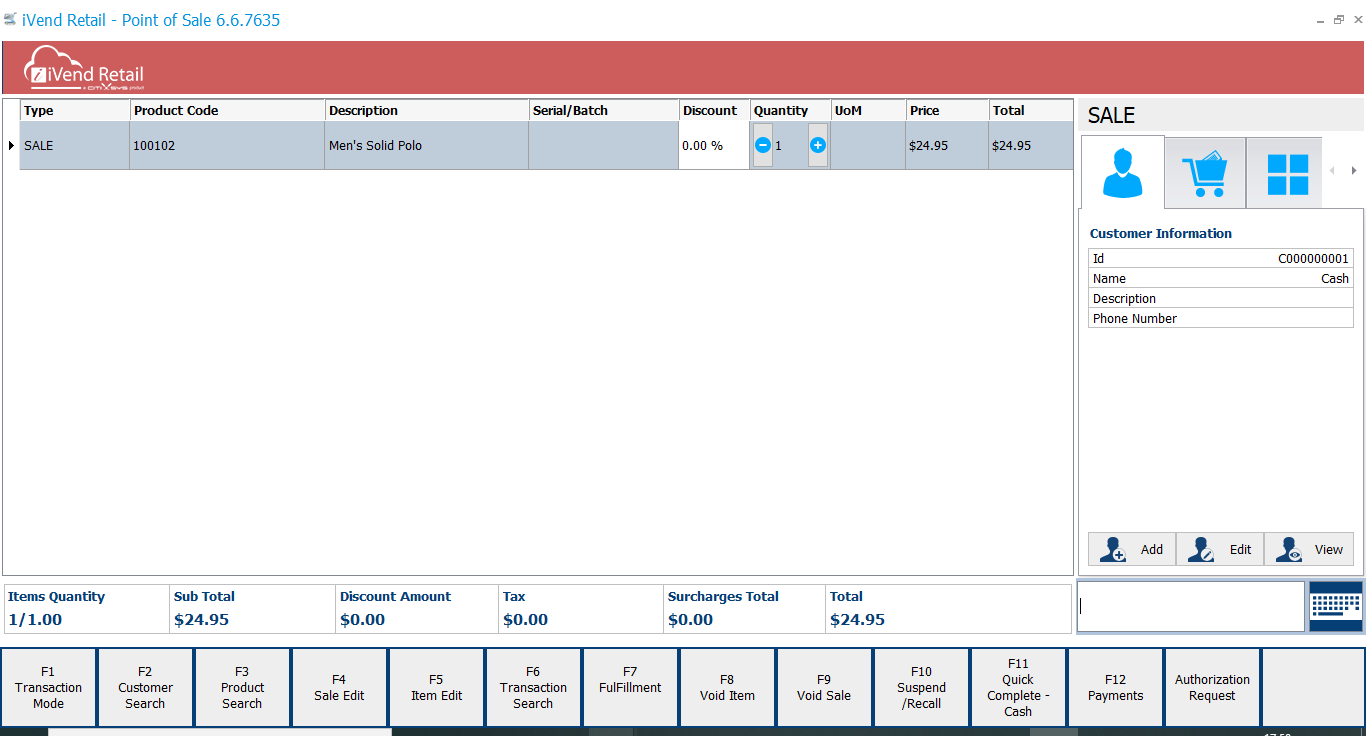Click the customer Description row
This screenshot has height=736, width=1366.
(1220, 299)
